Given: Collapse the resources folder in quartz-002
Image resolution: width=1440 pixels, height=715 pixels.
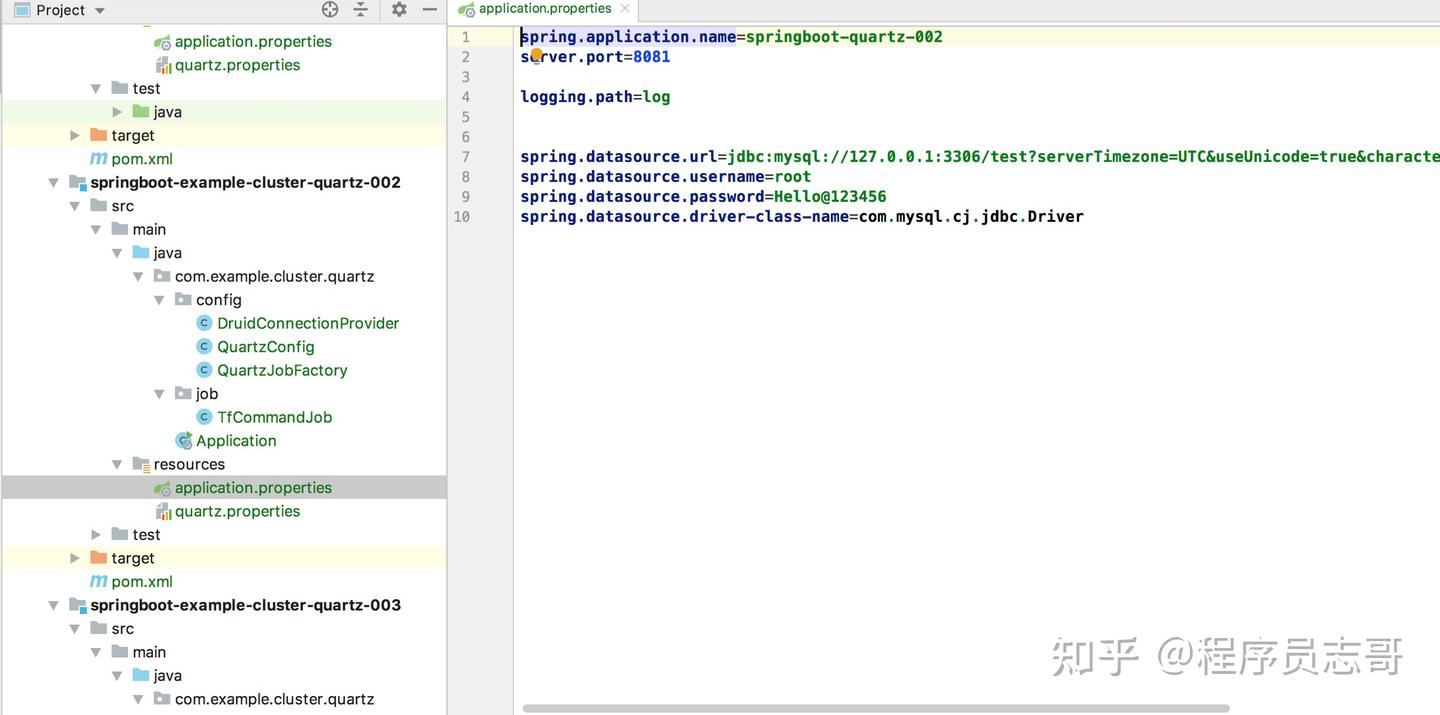Looking at the screenshot, I should [x=117, y=464].
